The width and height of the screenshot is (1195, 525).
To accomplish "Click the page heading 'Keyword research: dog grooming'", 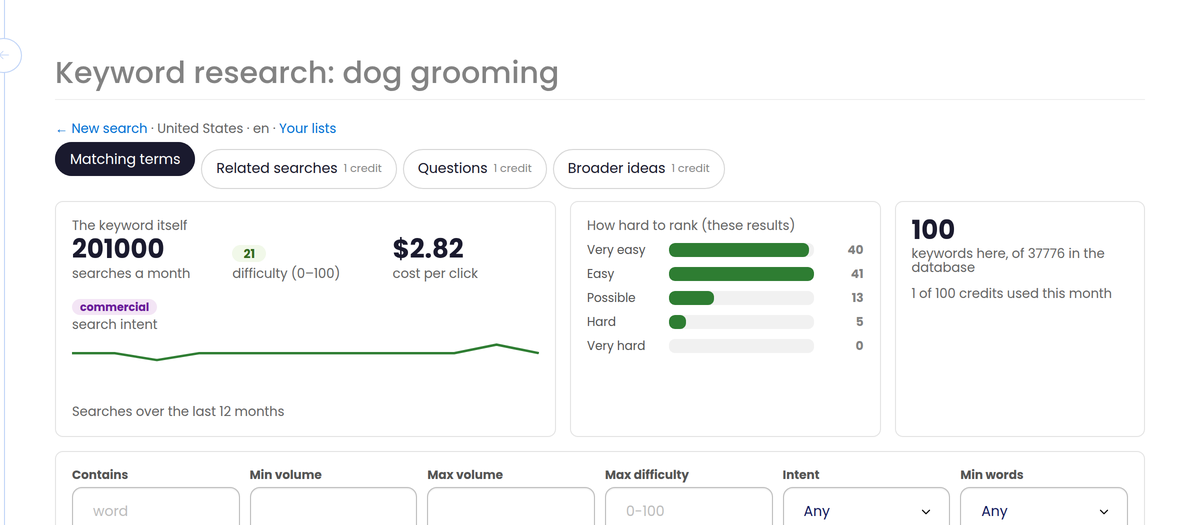I will pyautogui.click(x=307, y=73).
